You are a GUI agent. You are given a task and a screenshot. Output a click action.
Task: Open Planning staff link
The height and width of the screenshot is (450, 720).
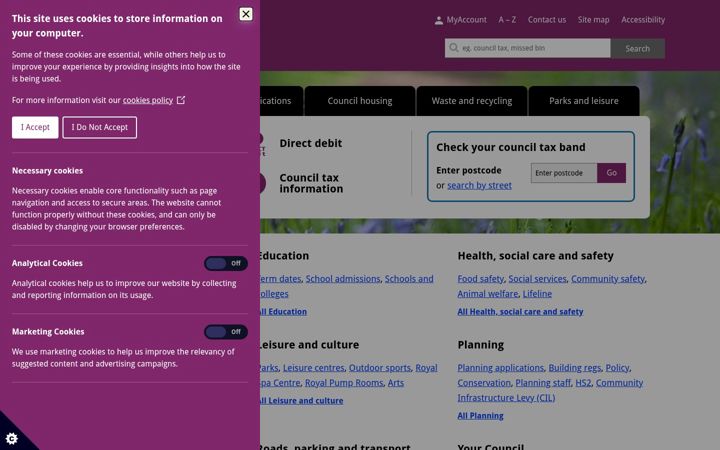click(543, 383)
